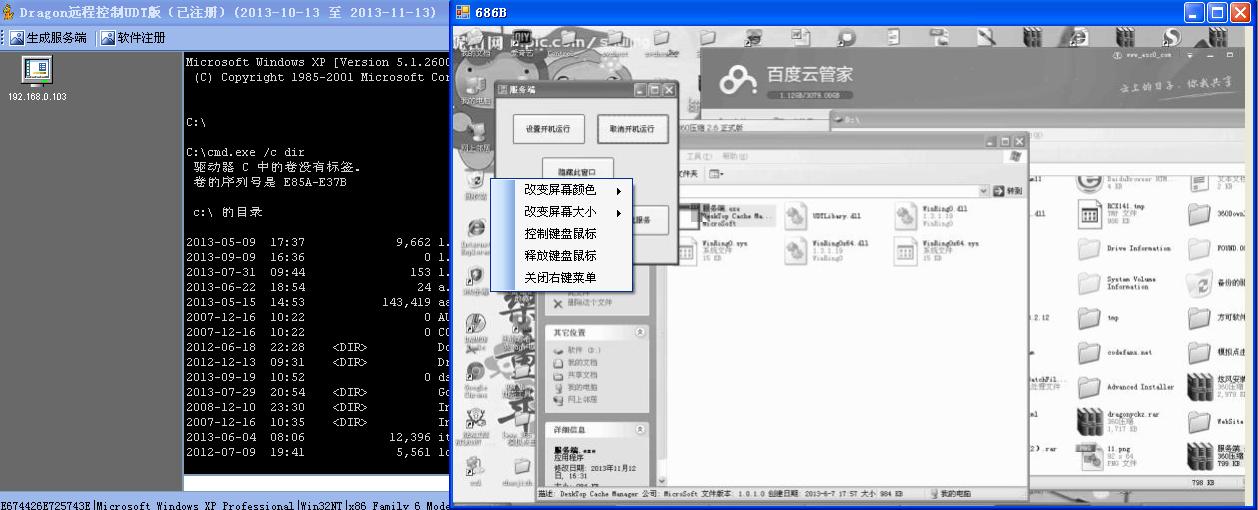Open 软件注册 in the Dragon toolbar

[x=132, y=38]
